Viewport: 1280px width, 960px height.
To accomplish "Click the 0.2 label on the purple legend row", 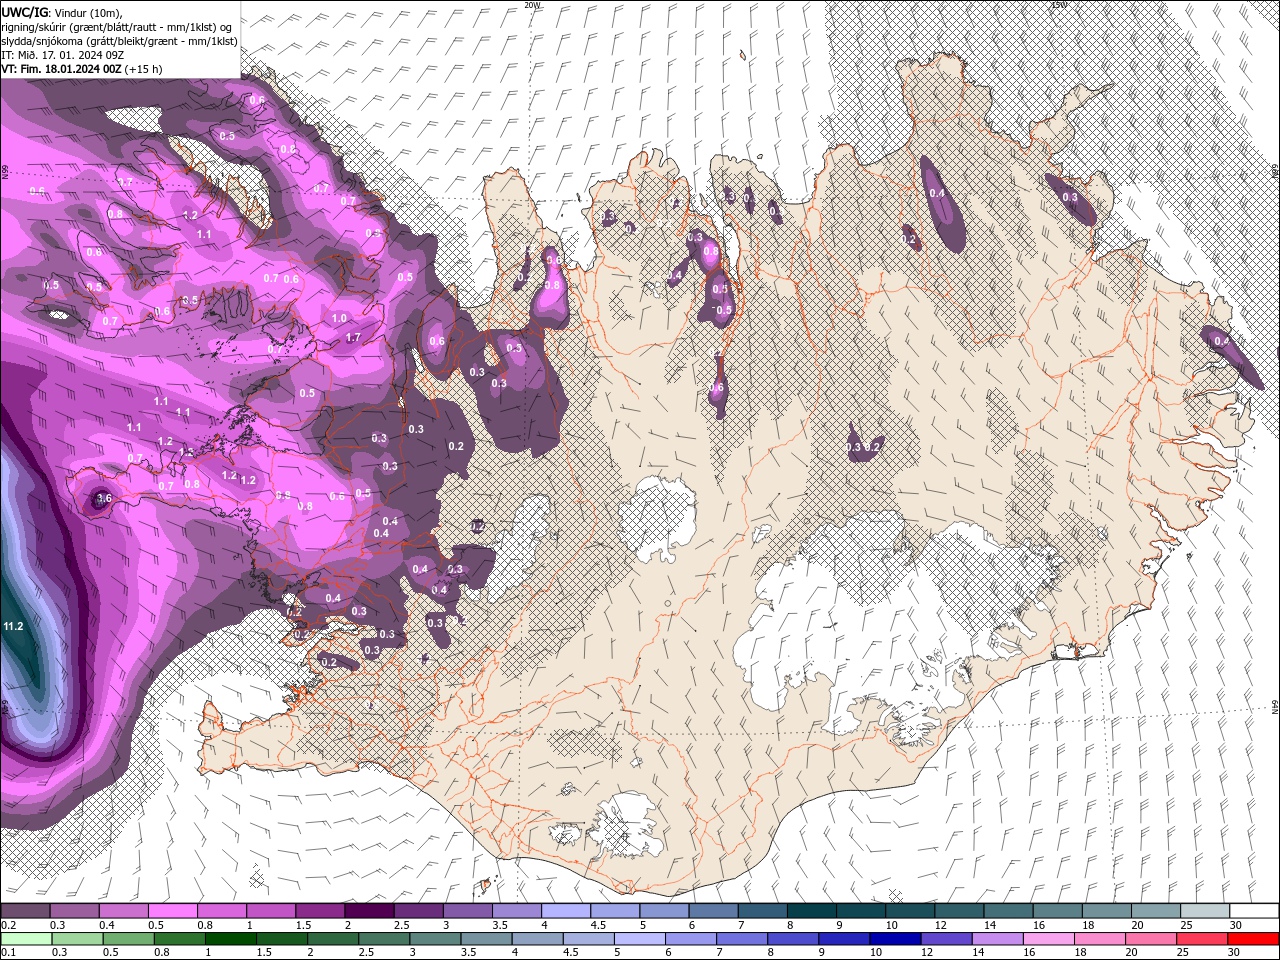I will coord(8,925).
